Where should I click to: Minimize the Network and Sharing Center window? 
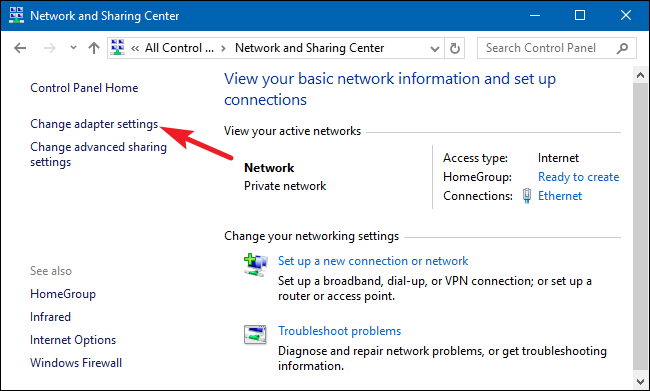535,16
